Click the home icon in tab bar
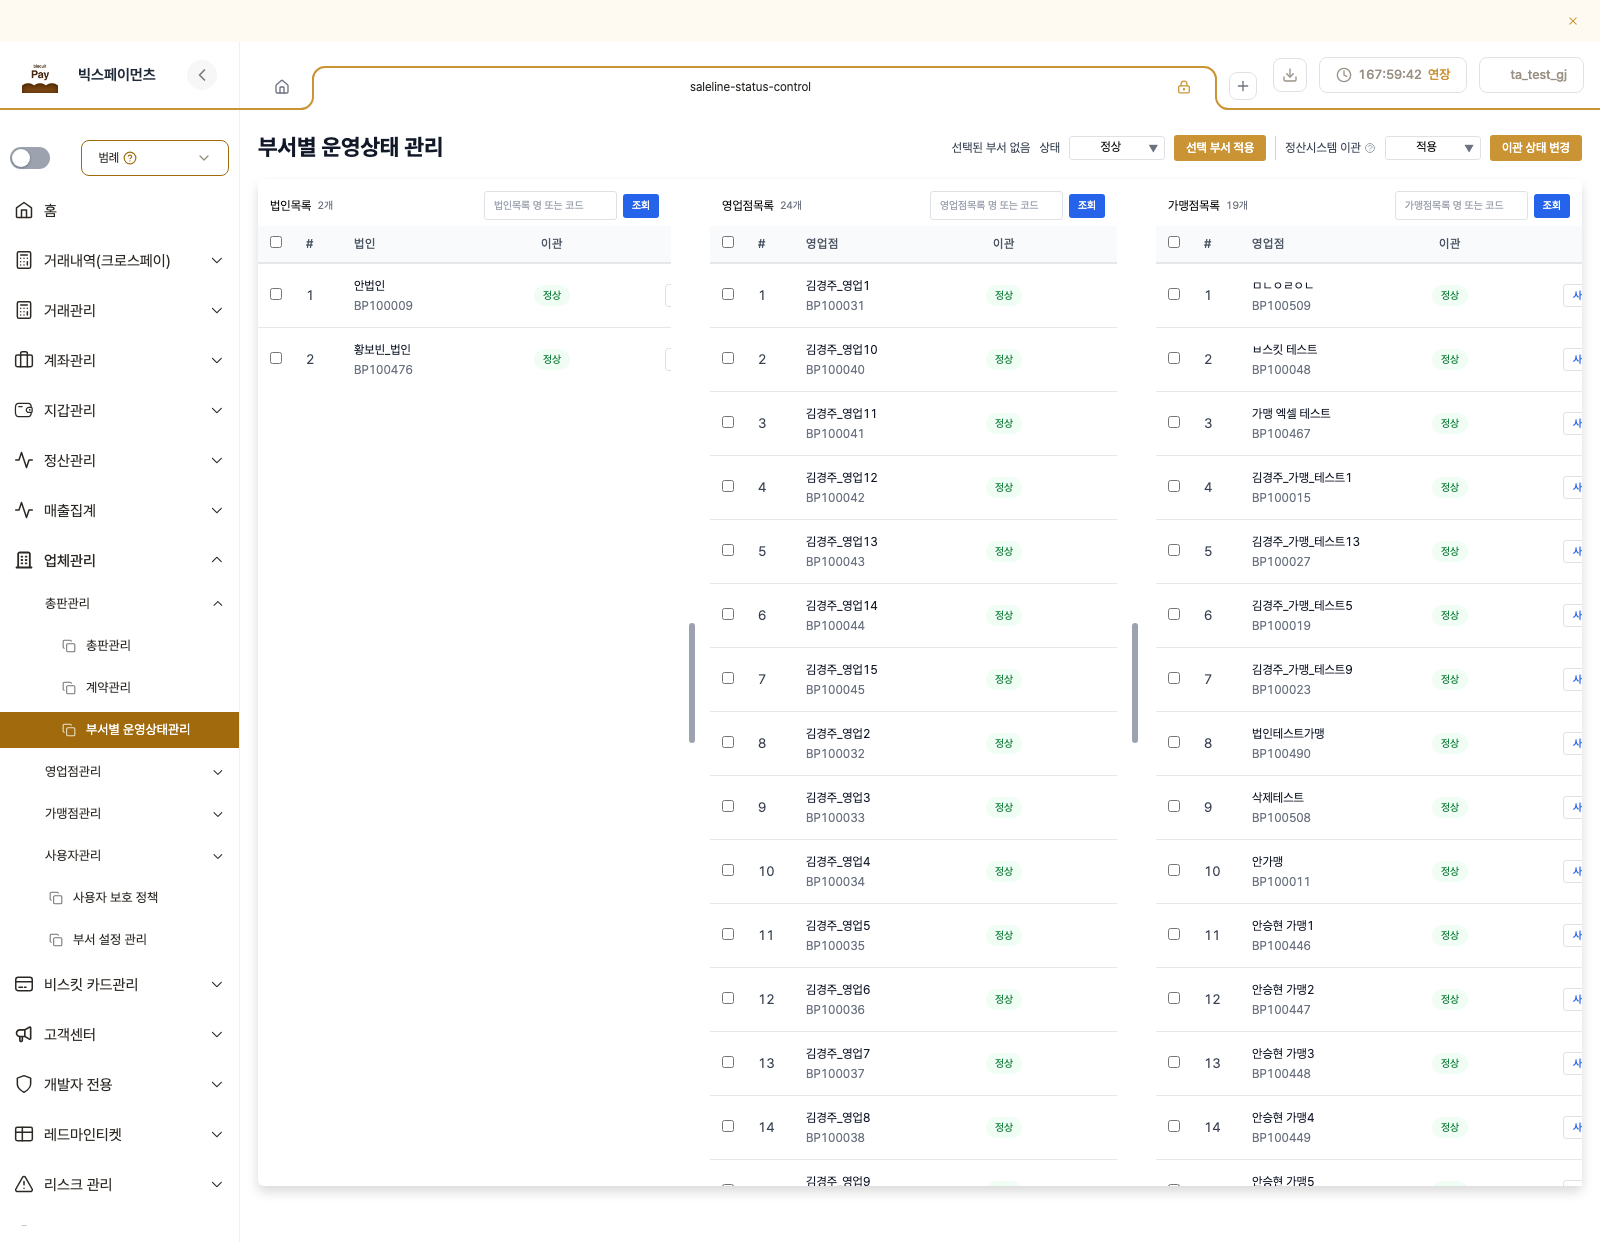Viewport: 1600px width, 1242px height. pyautogui.click(x=282, y=87)
